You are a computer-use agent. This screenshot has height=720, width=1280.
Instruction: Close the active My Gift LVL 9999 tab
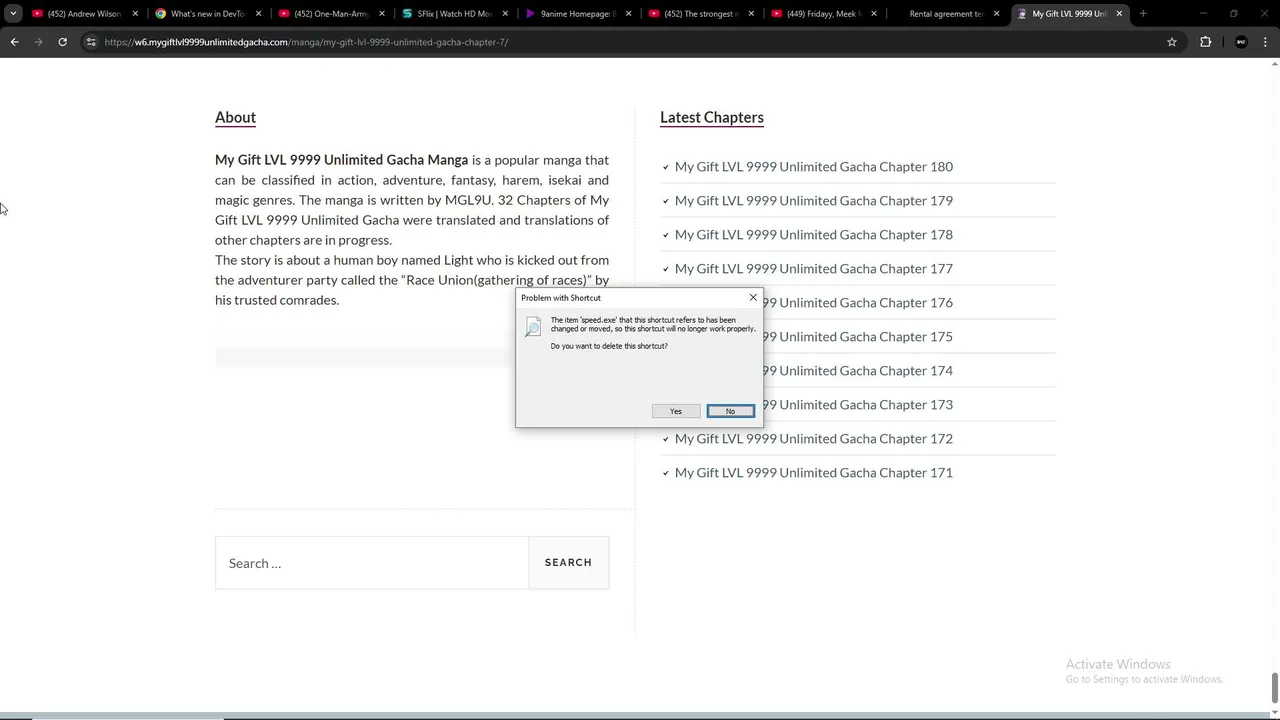pos(1119,14)
